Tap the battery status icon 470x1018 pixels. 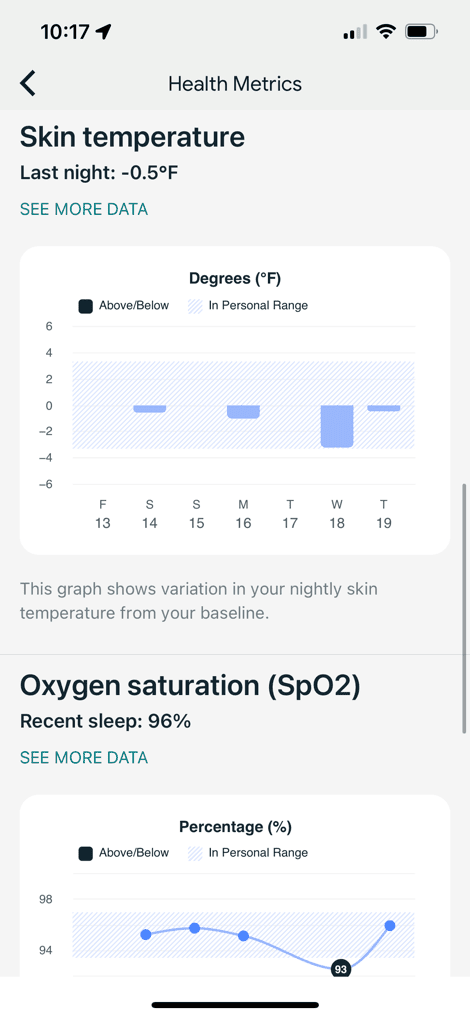coord(421,31)
